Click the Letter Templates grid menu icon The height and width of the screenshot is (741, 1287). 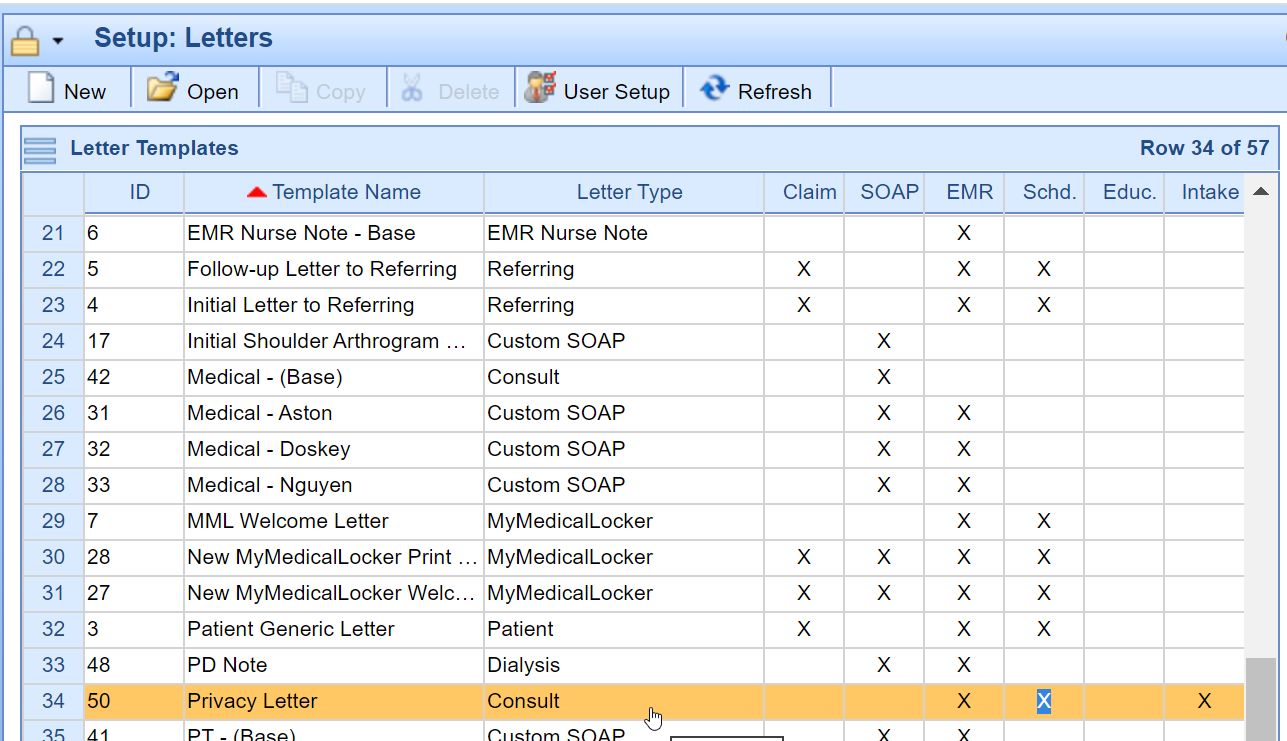point(40,149)
